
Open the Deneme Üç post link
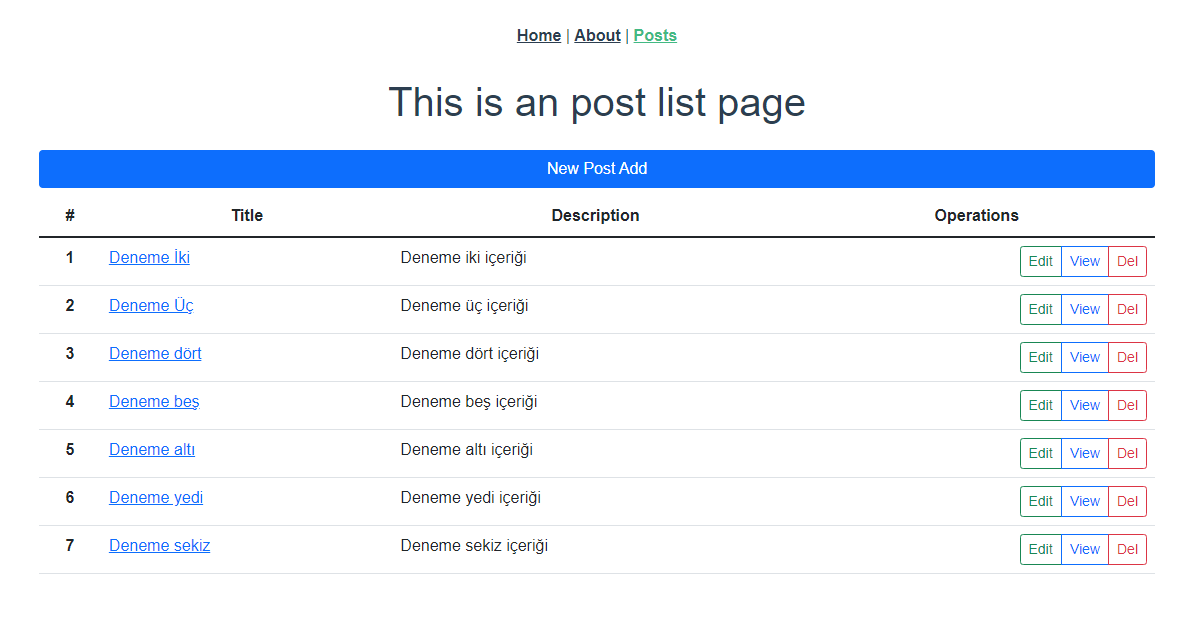tap(151, 306)
